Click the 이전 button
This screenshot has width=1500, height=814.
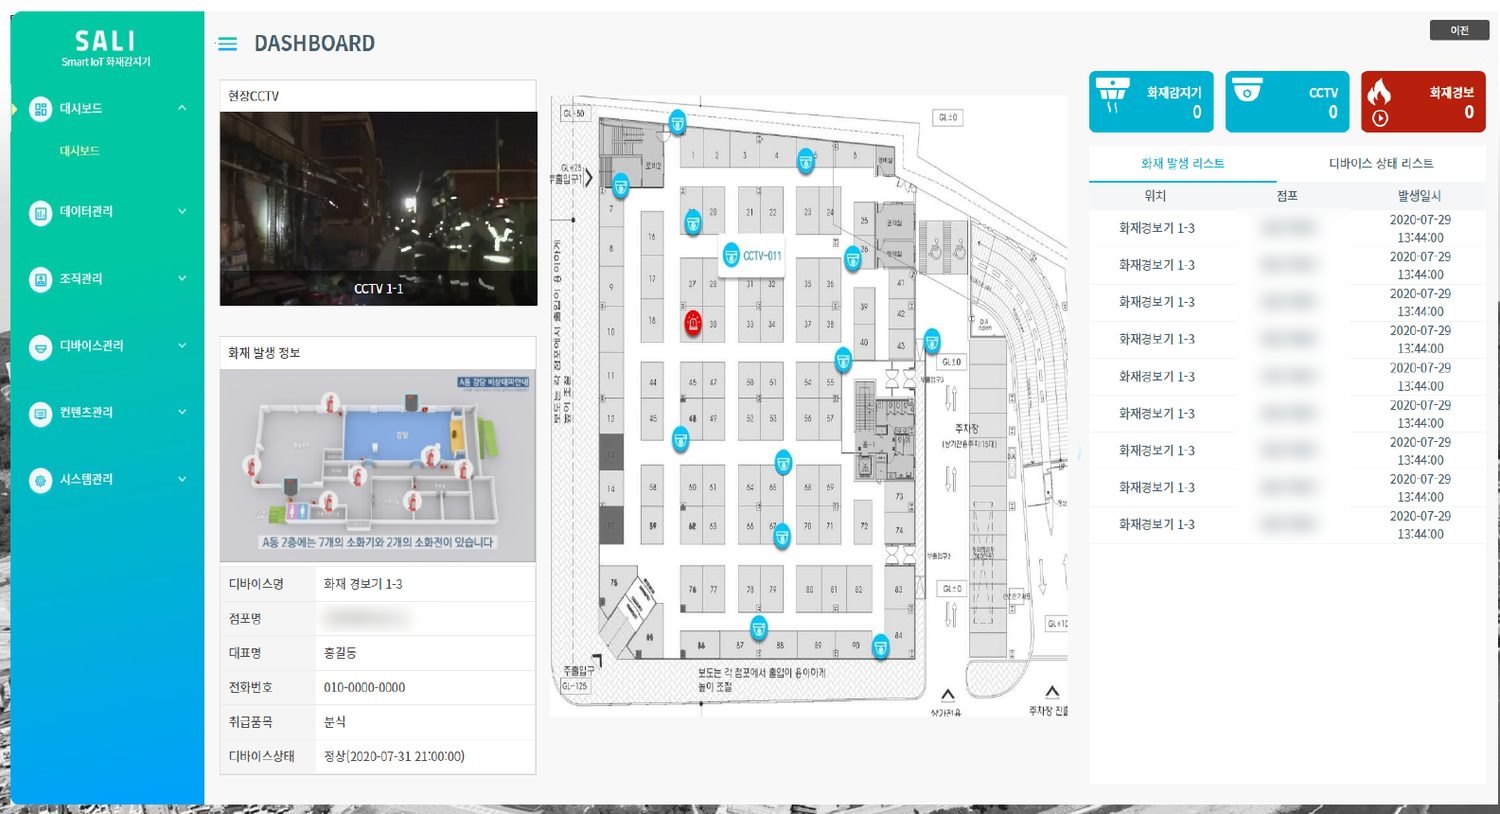[1460, 31]
